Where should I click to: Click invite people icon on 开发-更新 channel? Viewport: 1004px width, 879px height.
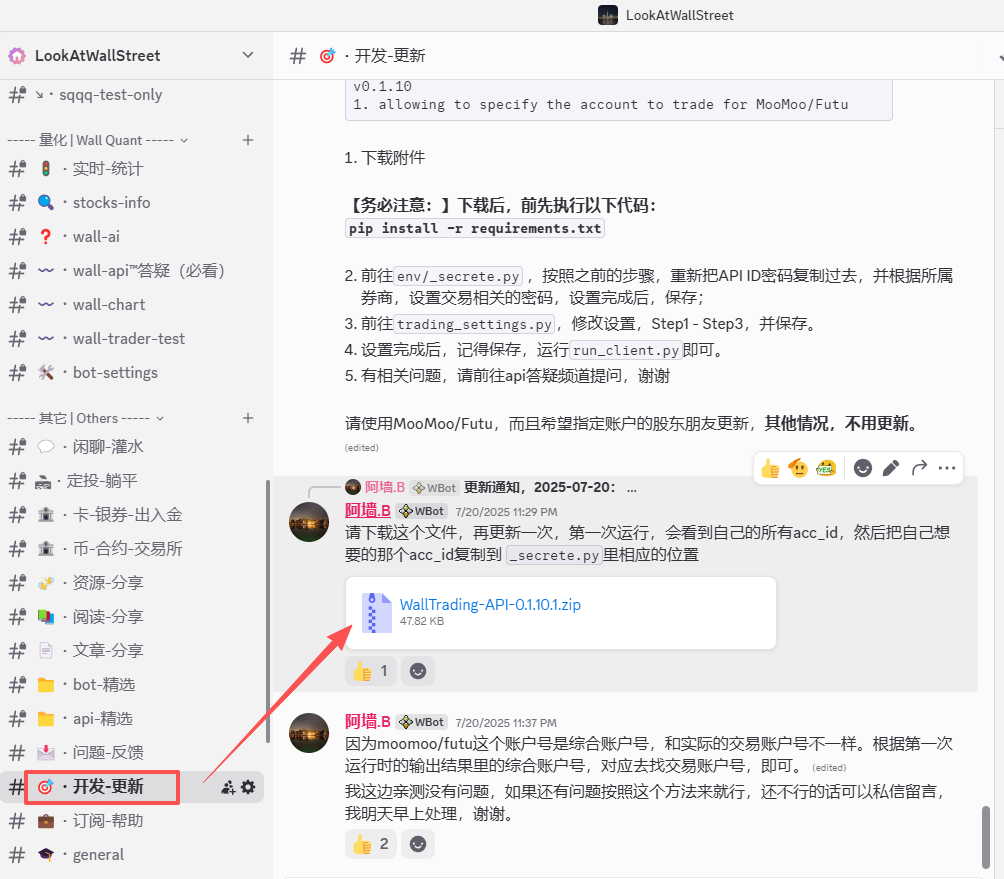click(x=228, y=787)
